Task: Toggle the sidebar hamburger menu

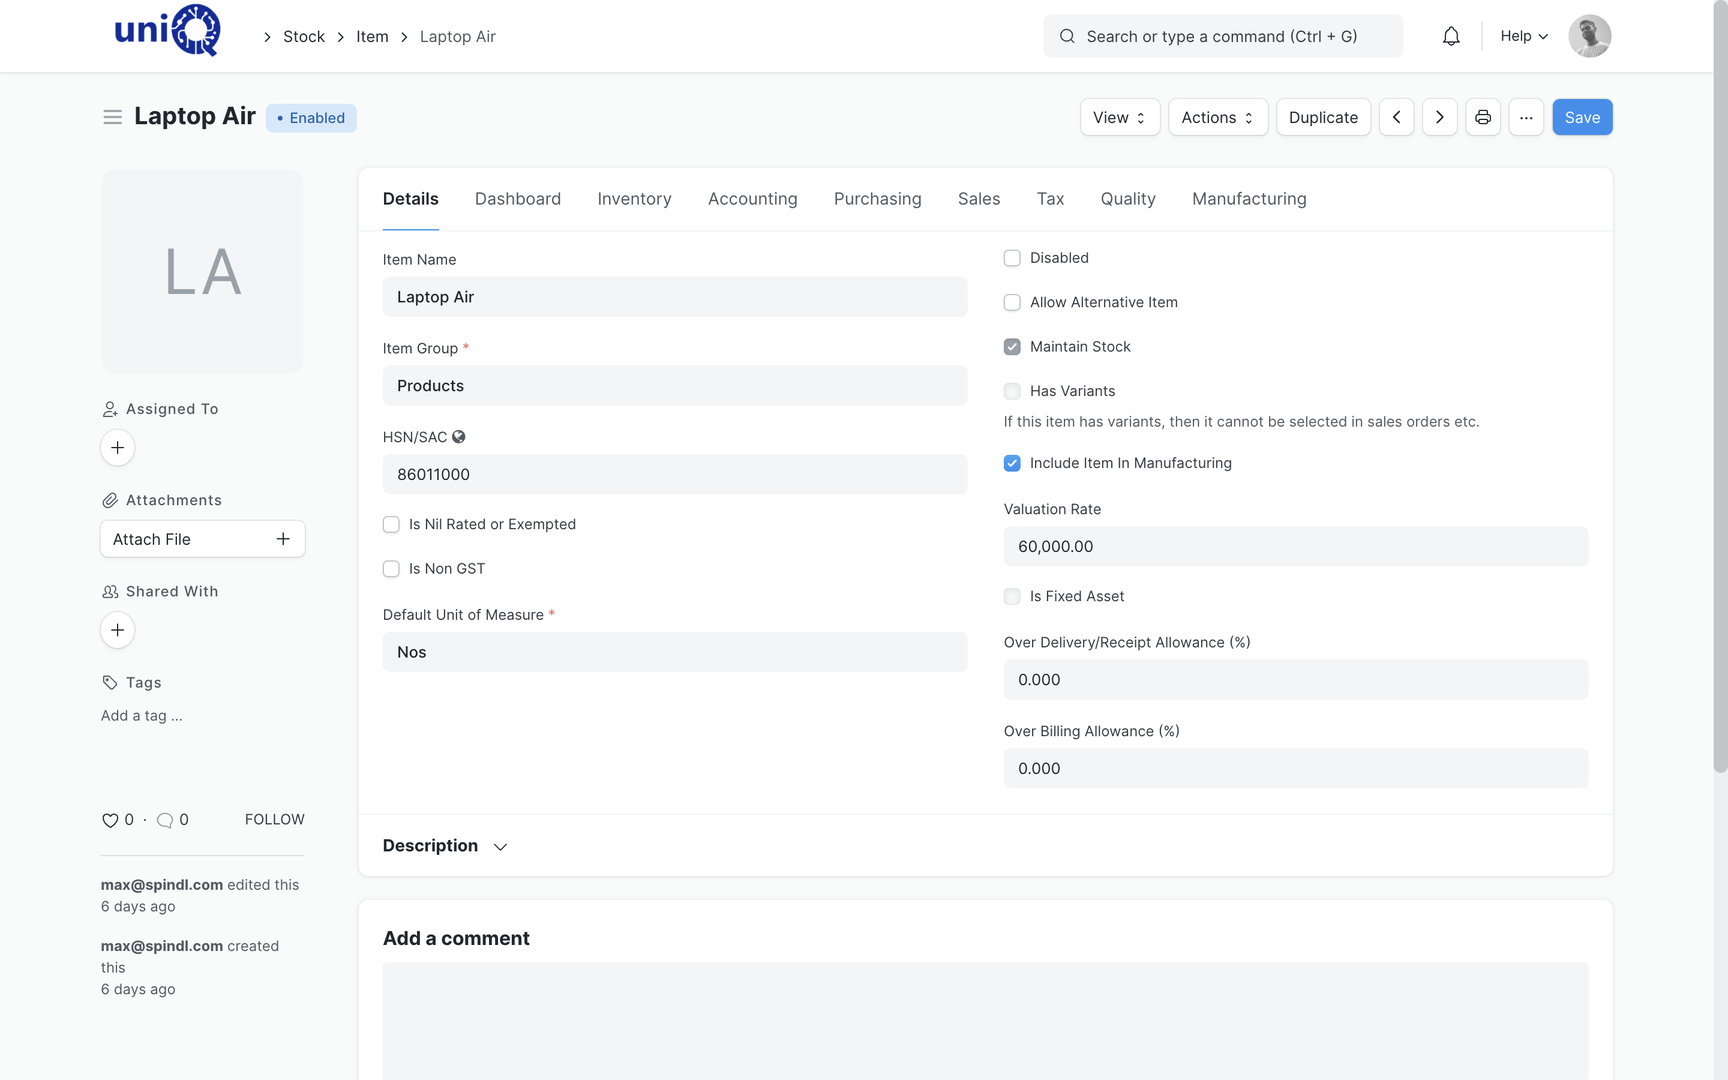Action: click(x=112, y=117)
